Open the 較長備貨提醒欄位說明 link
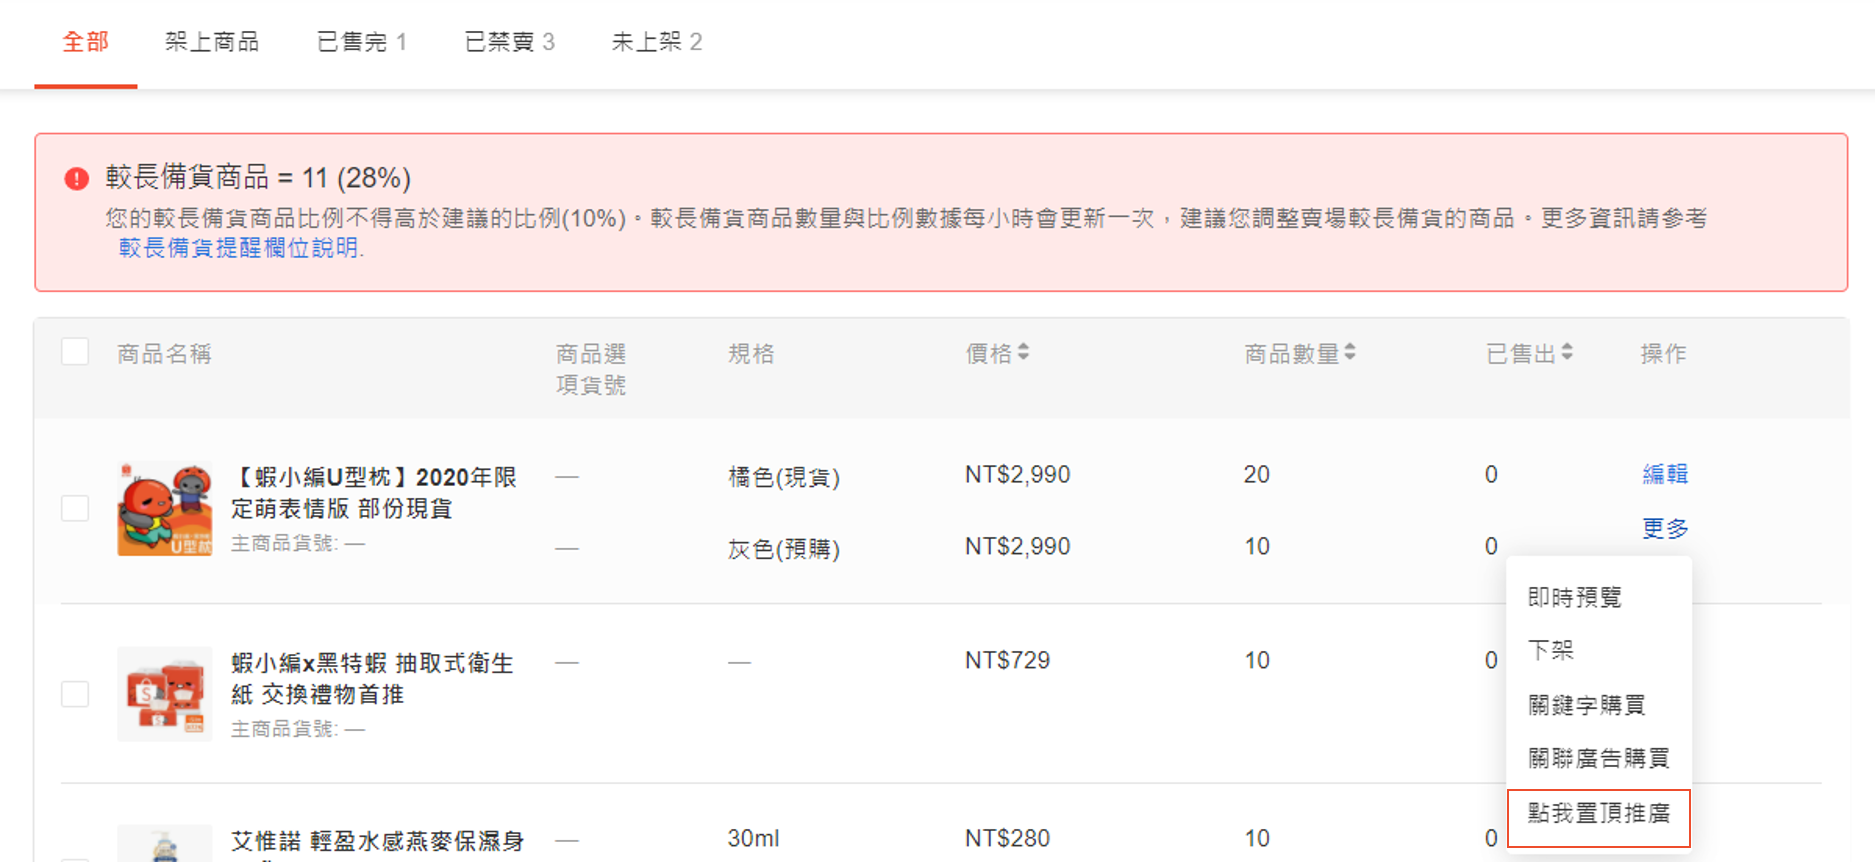Image resolution: width=1875 pixels, height=862 pixels. [240, 248]
